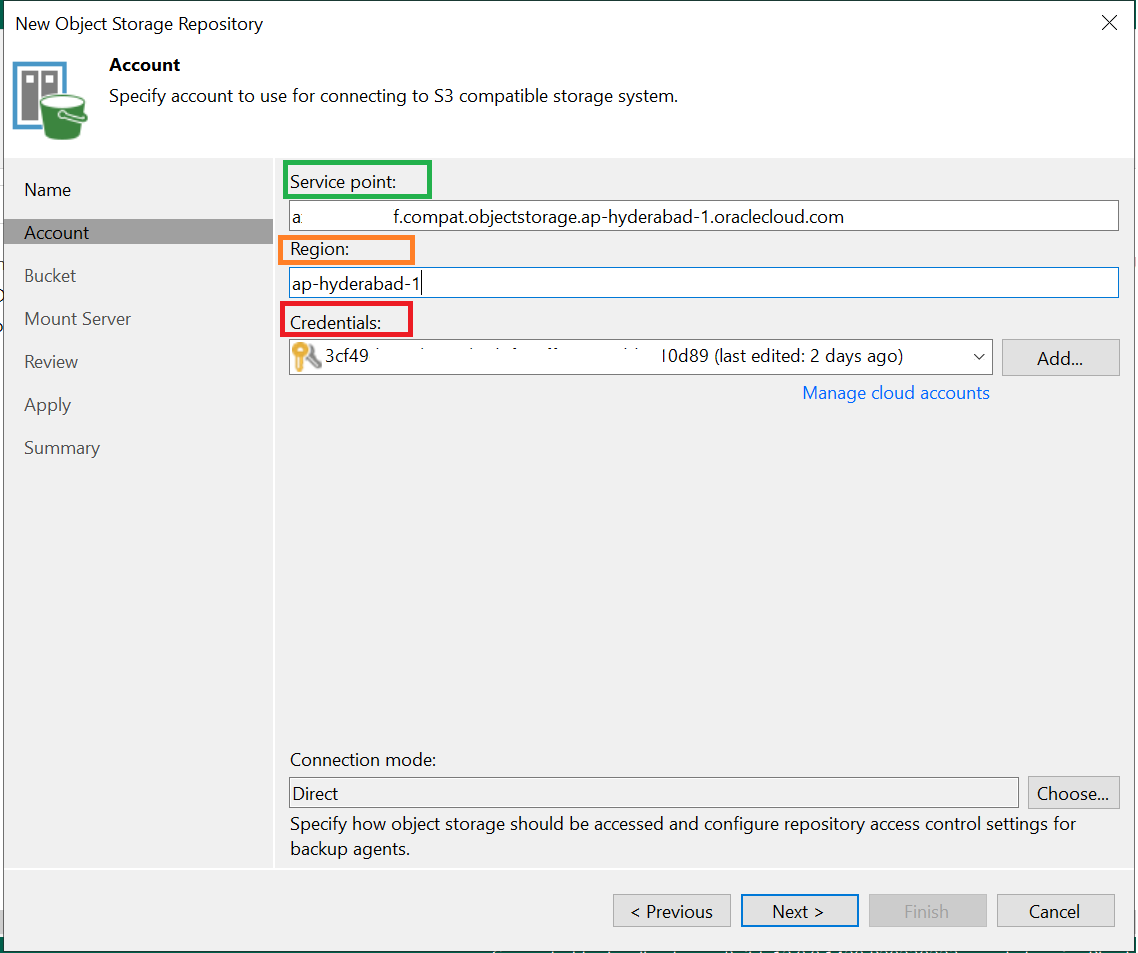Open the Manage cloud accounts link
Screen dimensions: 1138x953
click(x=895, y=392)
